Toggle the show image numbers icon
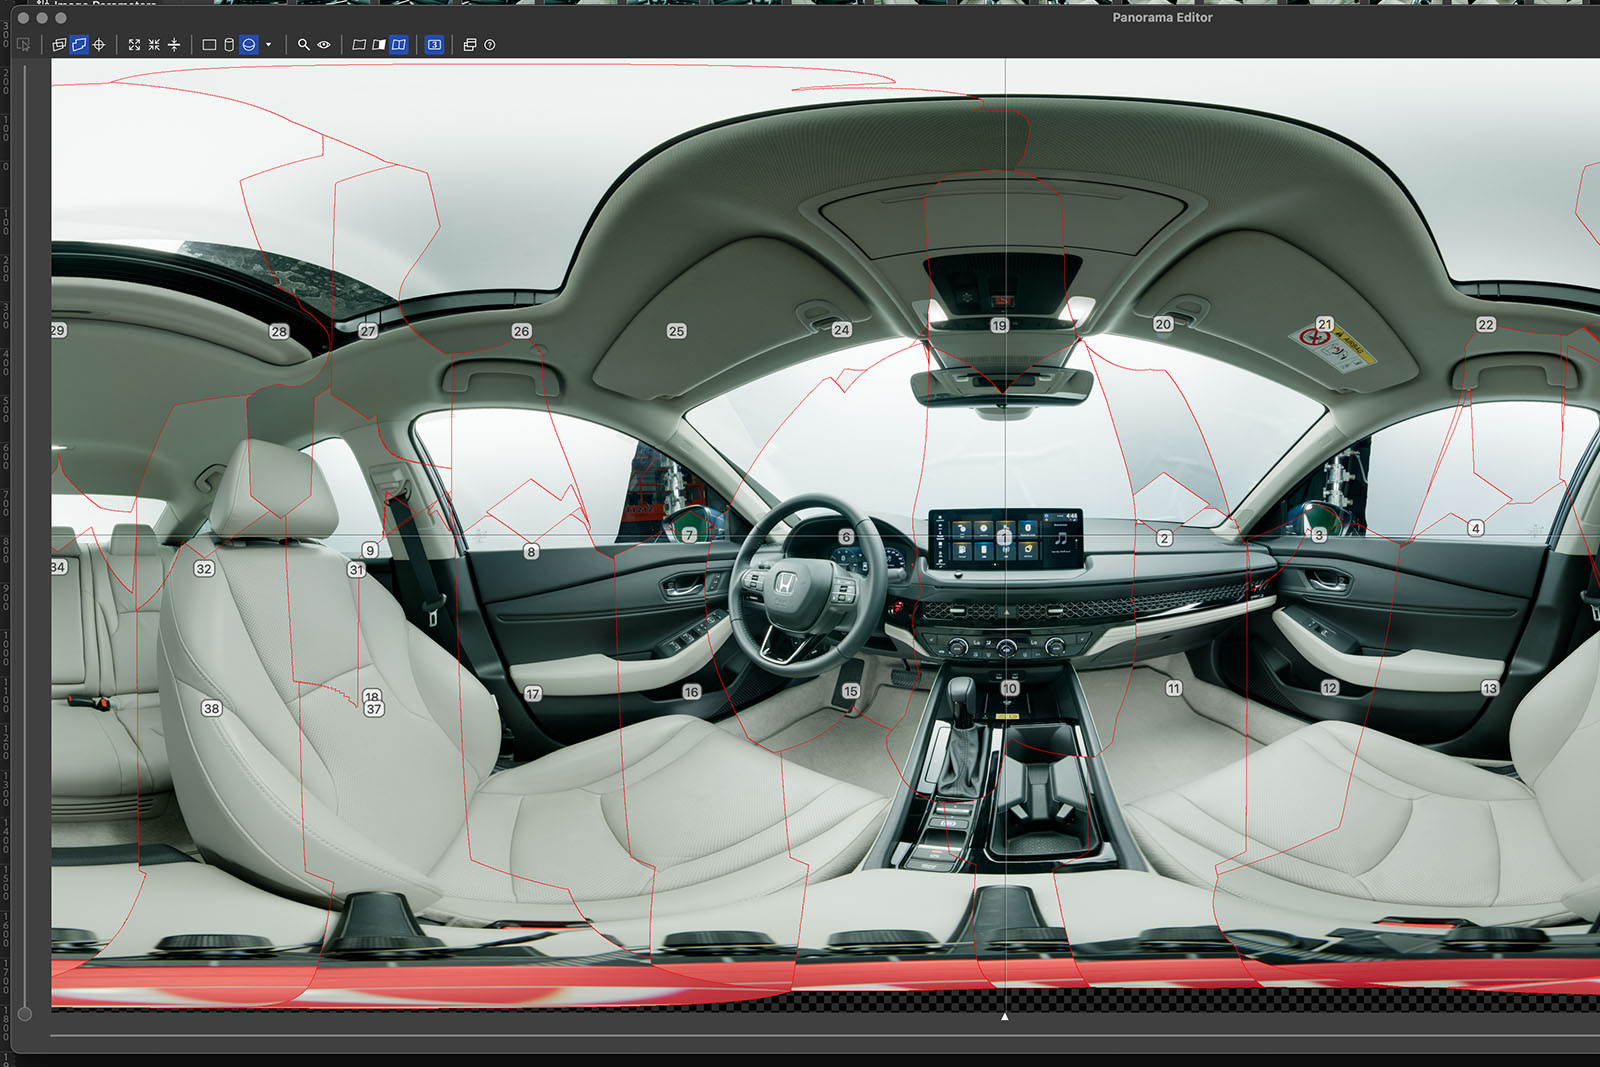 (x=434, y=44)
